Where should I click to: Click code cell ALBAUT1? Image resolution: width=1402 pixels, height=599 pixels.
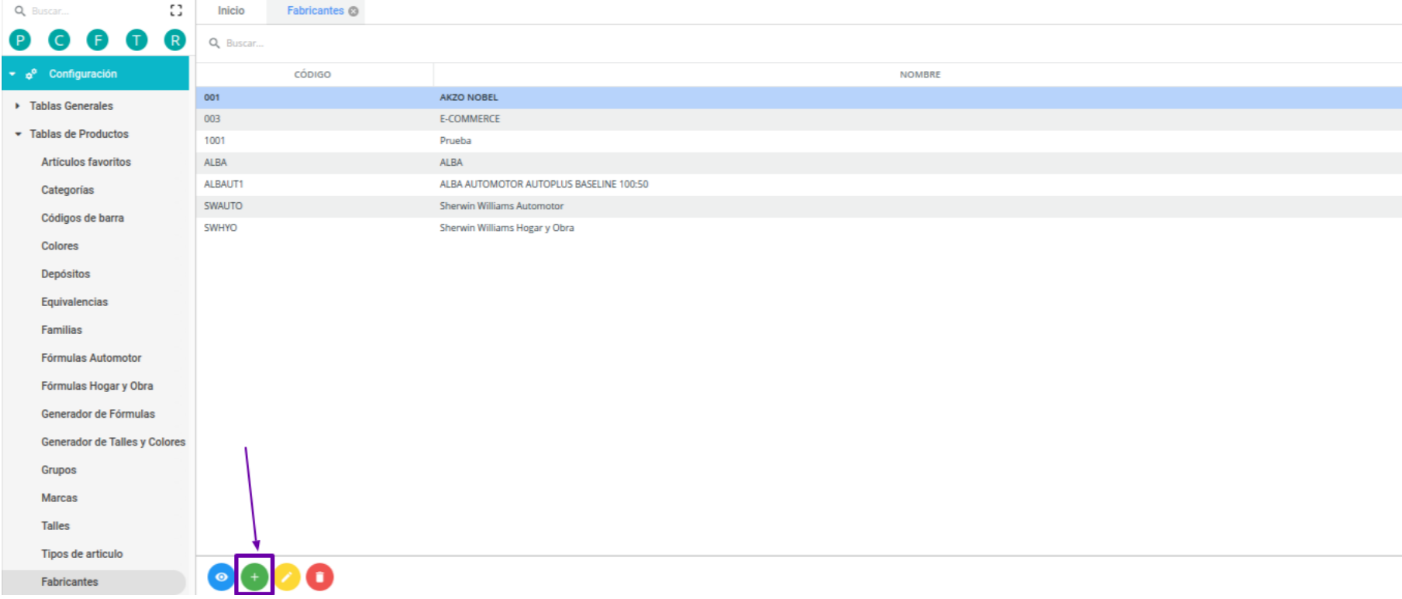(x=223, y=184)
